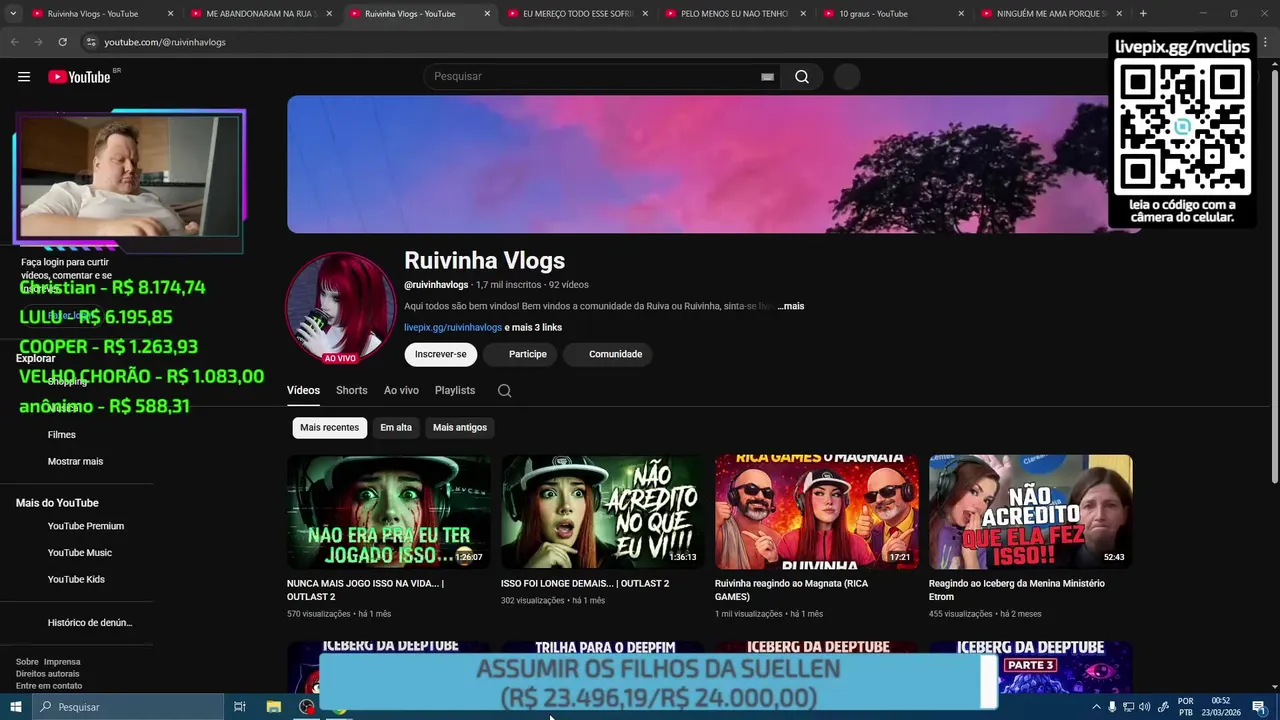This screenshot has width=1280, height=720.
Task: Show hidden tray icons chevron
Action: tap(1097, 707)
